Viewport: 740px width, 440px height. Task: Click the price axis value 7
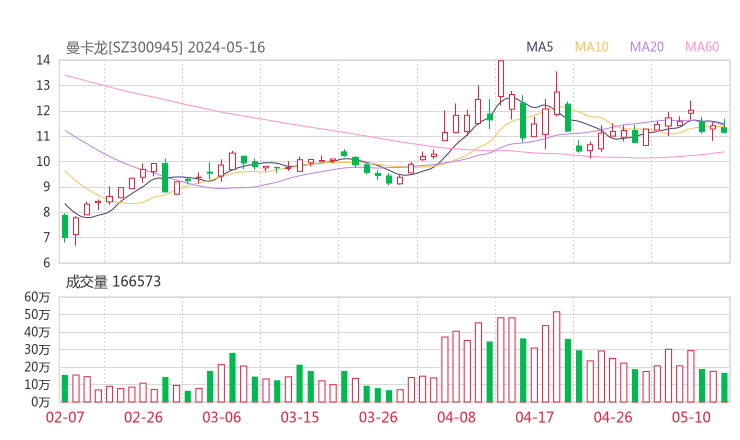(x=46, y=237)
